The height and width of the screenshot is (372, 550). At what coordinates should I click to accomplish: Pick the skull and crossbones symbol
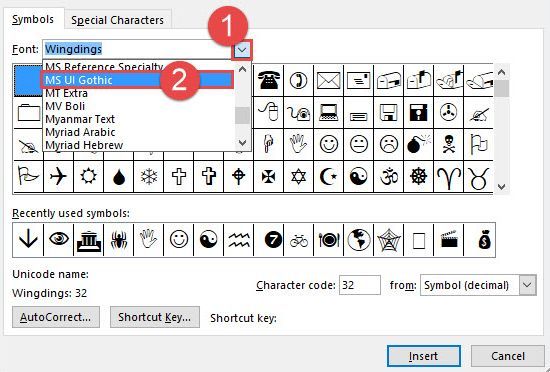point(449,144)
